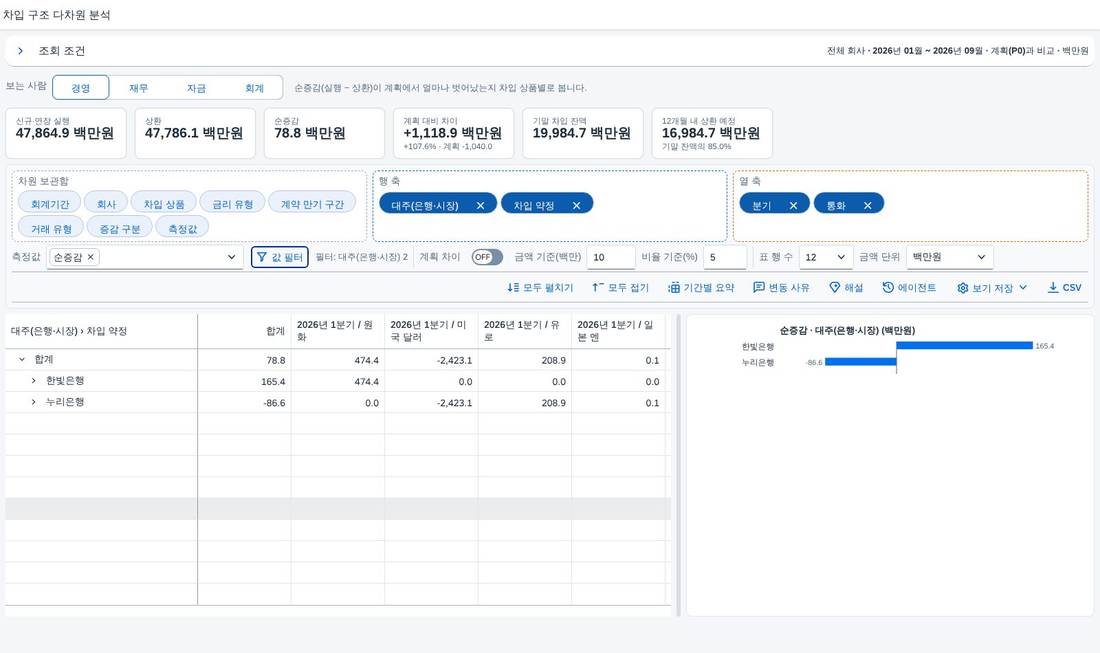Pick the 차입 상품 dimension chip
This screenshot has height=653, width=1100.
(163, 204)
